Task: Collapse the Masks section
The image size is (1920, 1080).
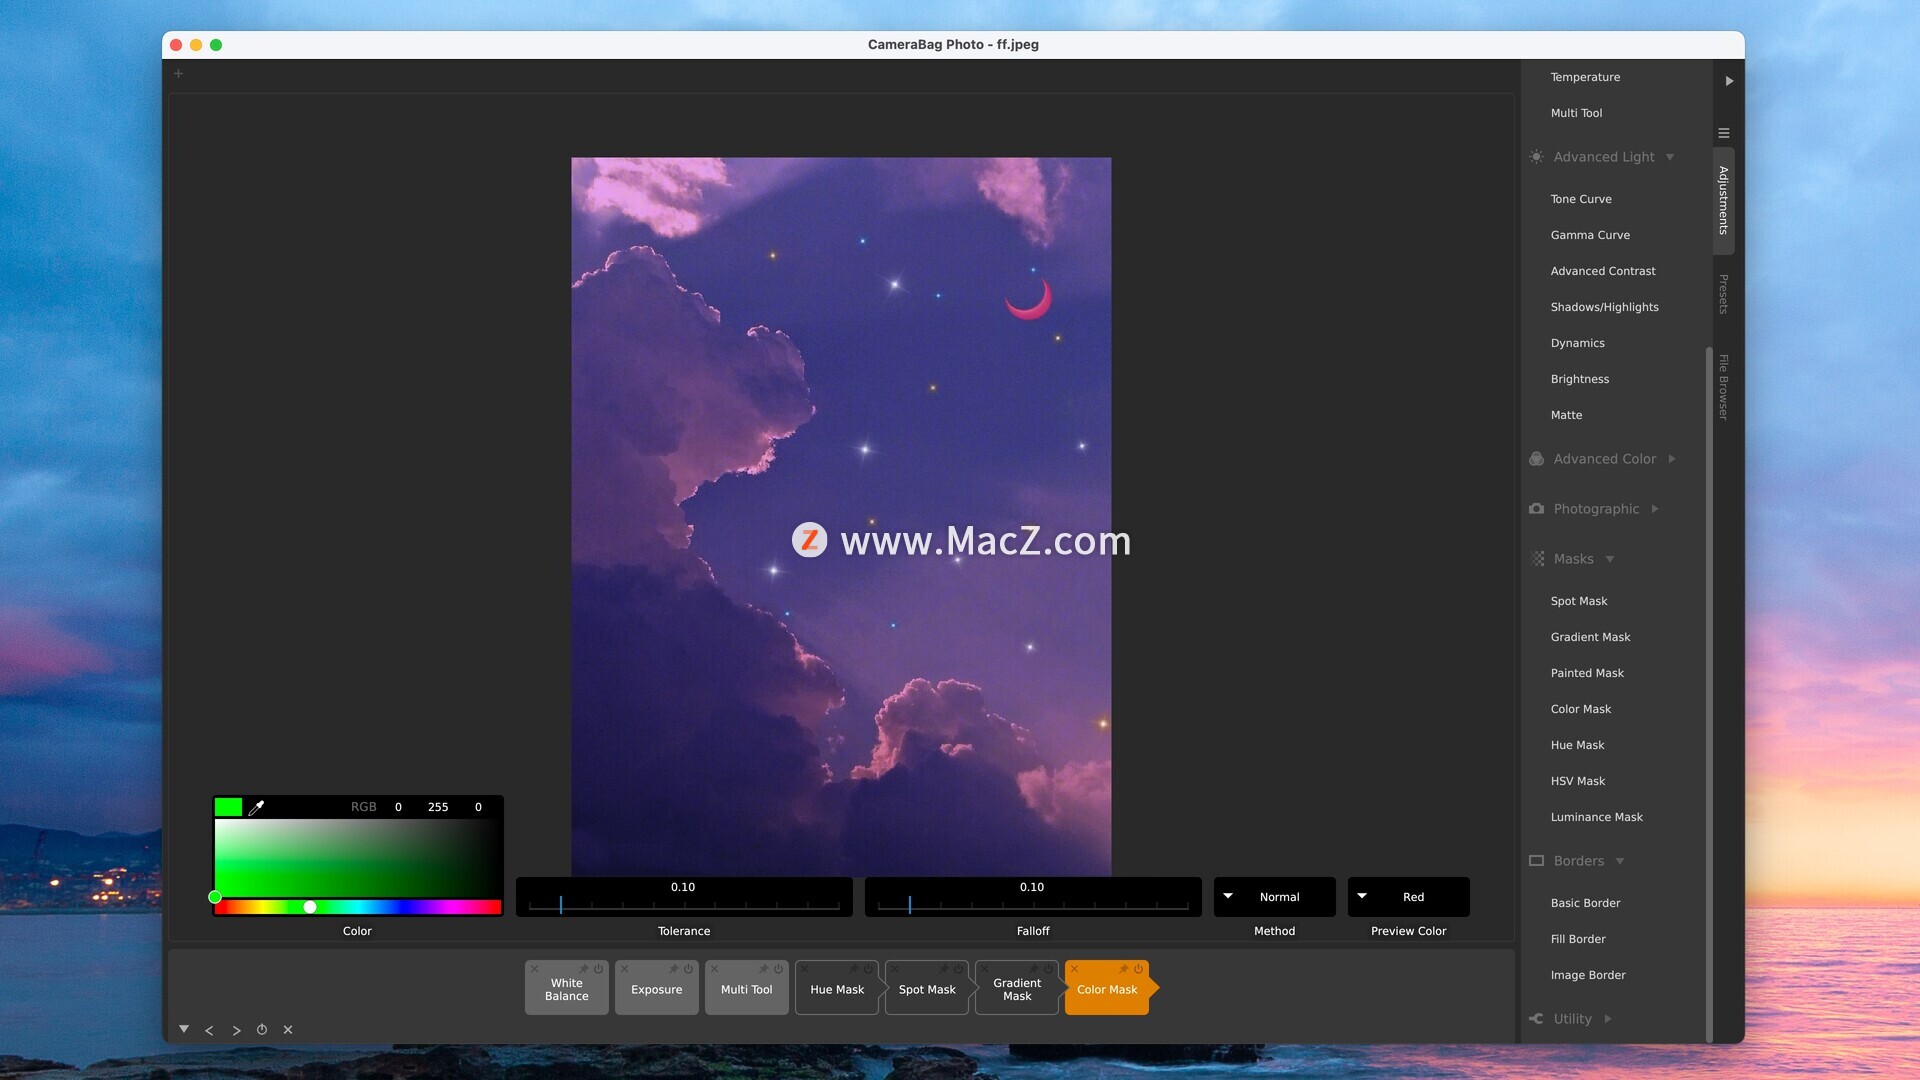Action: pyautogui.click(x=1610, y=559)
